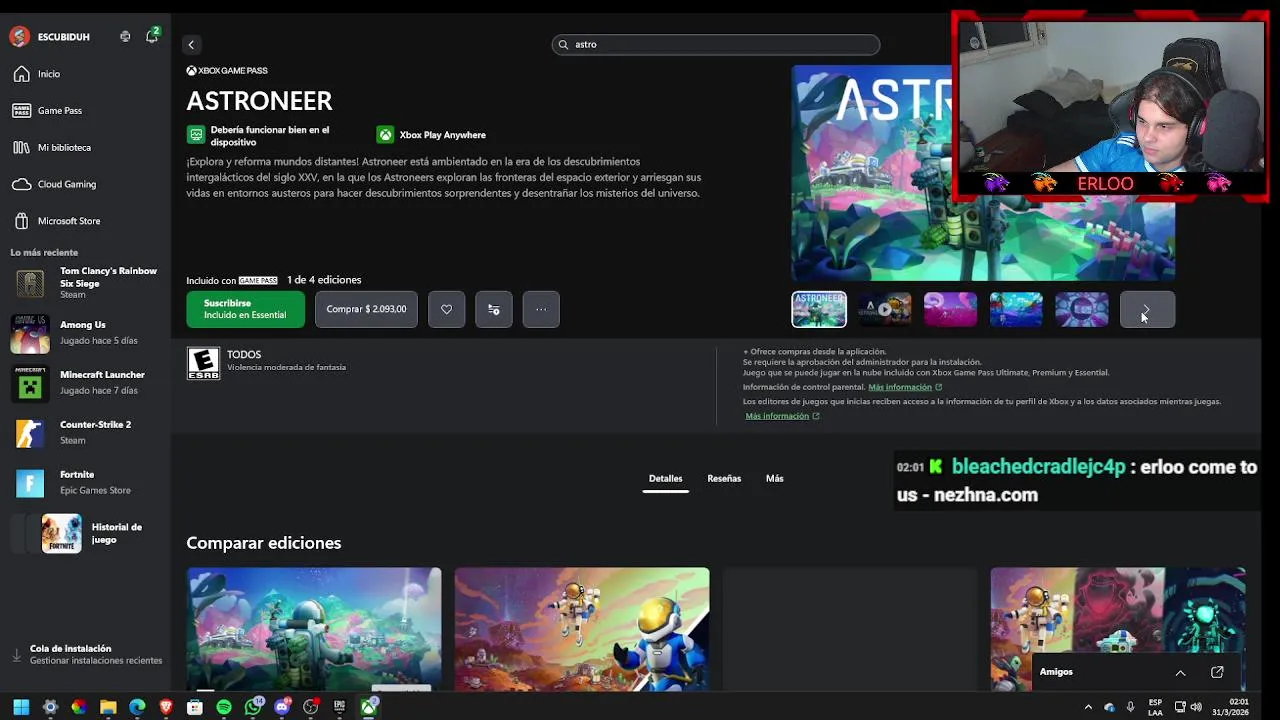Select the blue screenshot thumbnail

1016,309
